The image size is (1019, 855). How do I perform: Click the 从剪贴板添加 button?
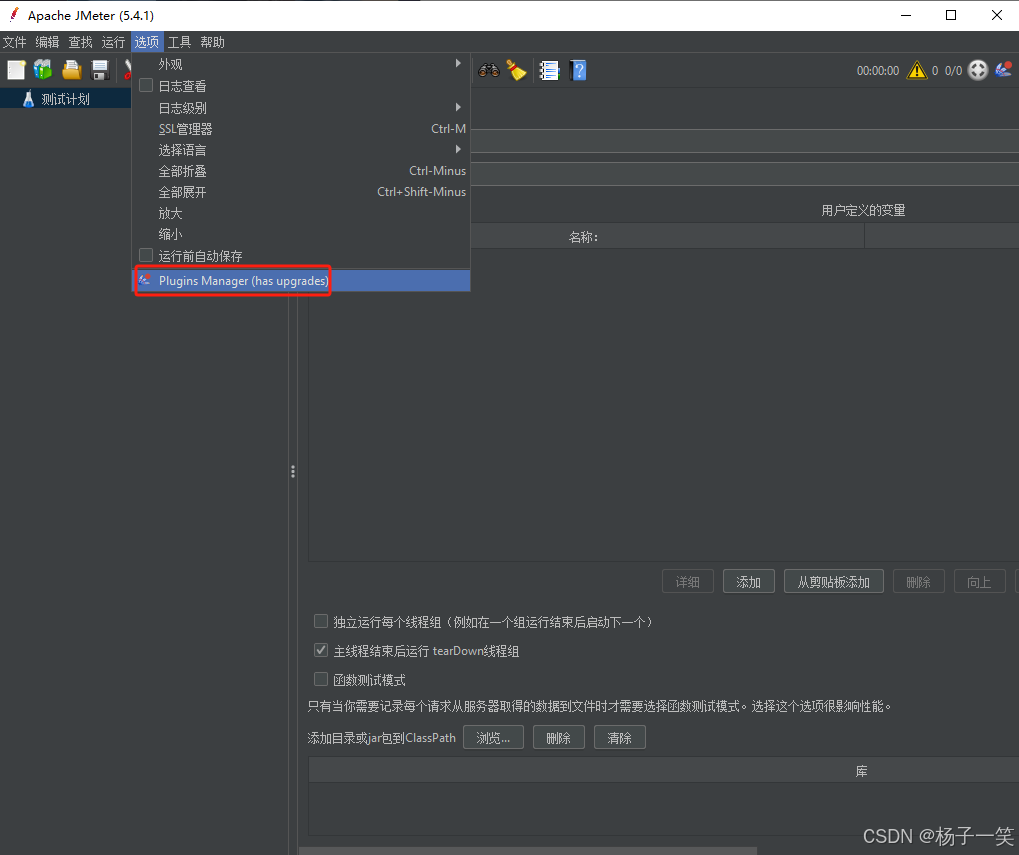coord(834,581)
